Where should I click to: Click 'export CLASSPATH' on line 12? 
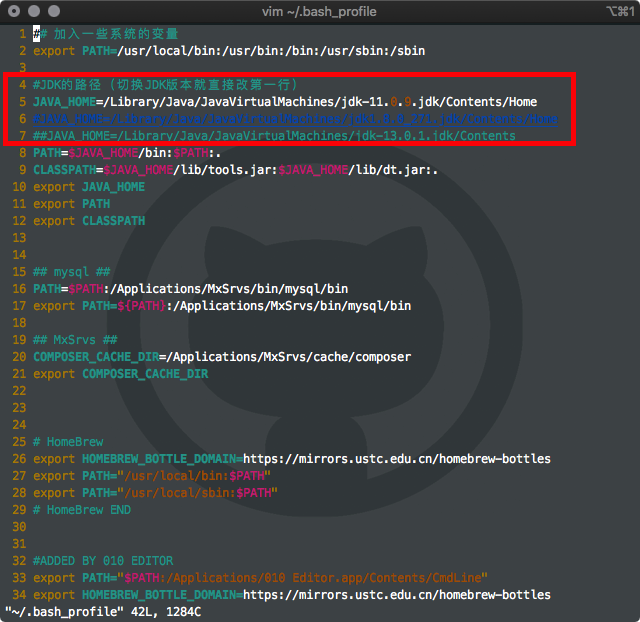[x=89, y=221]
